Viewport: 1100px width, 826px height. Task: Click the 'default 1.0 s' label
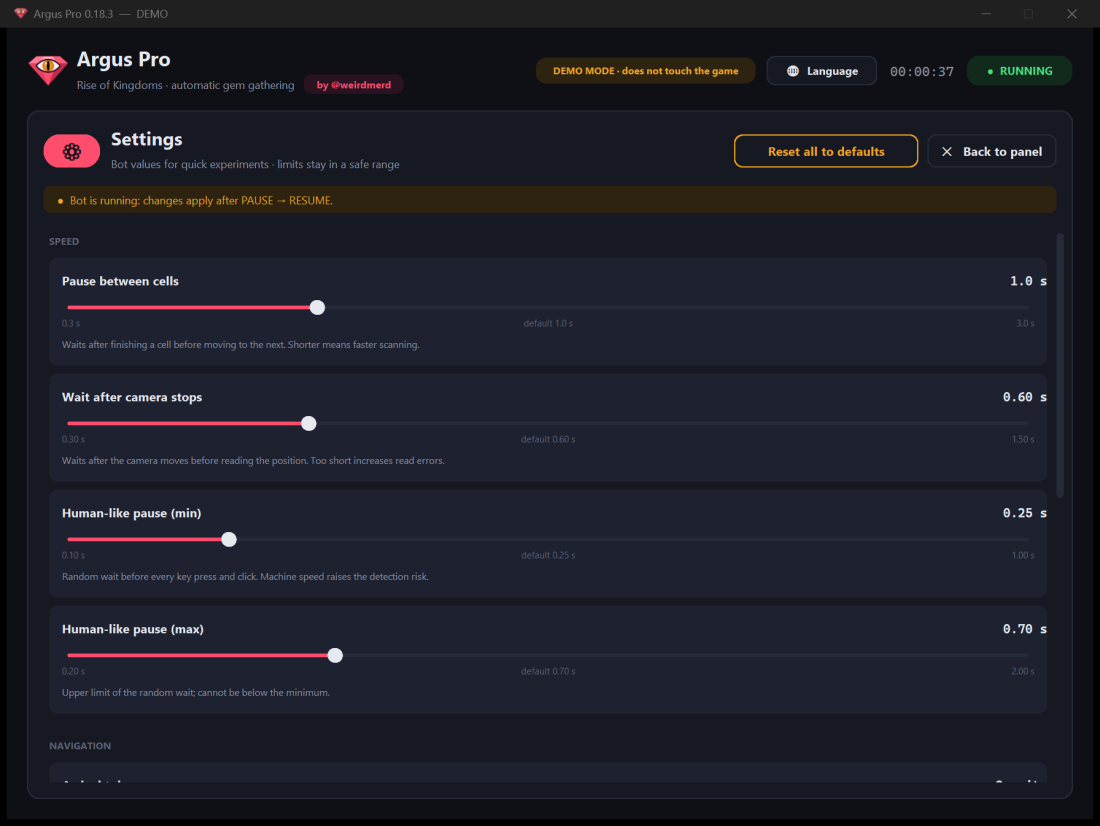point(548,324)
